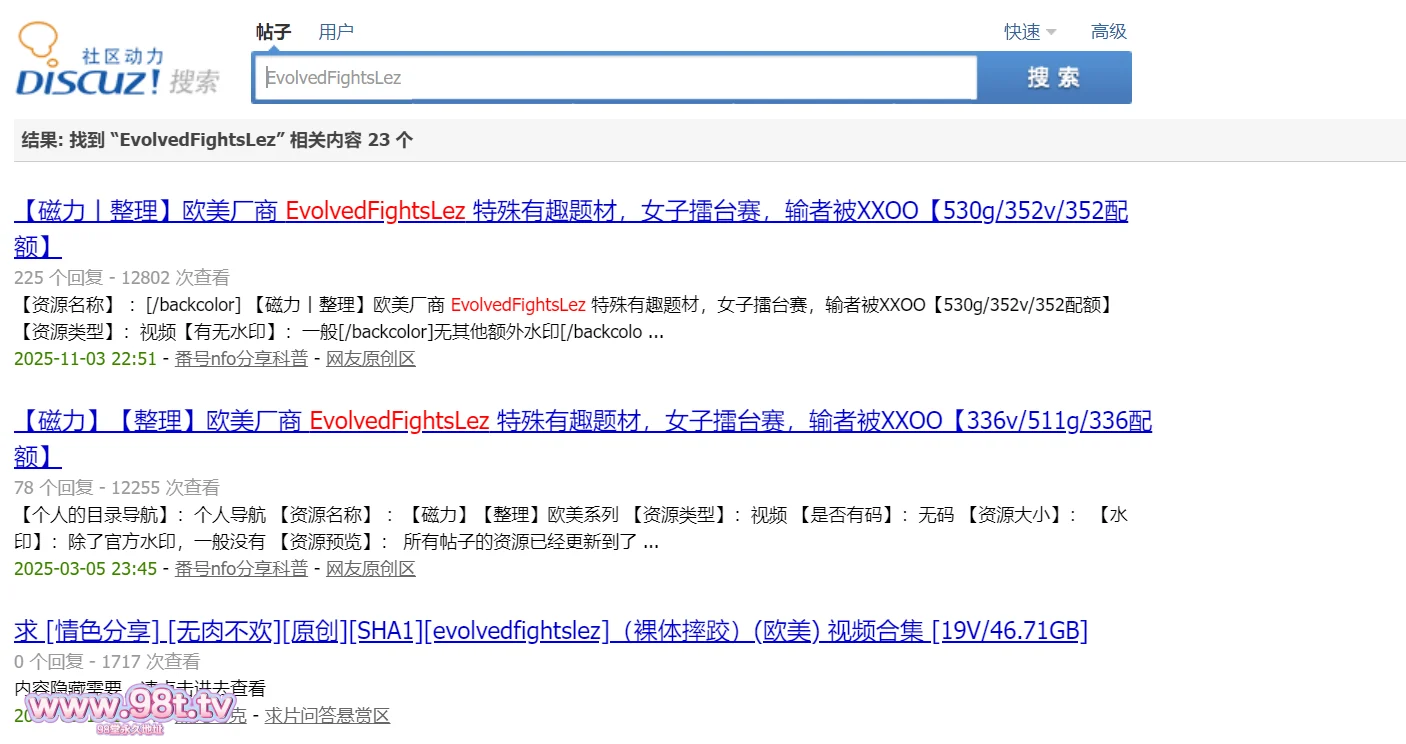
Task: Click the 快速 search mode label
Action: click(x=1022, y=32)
